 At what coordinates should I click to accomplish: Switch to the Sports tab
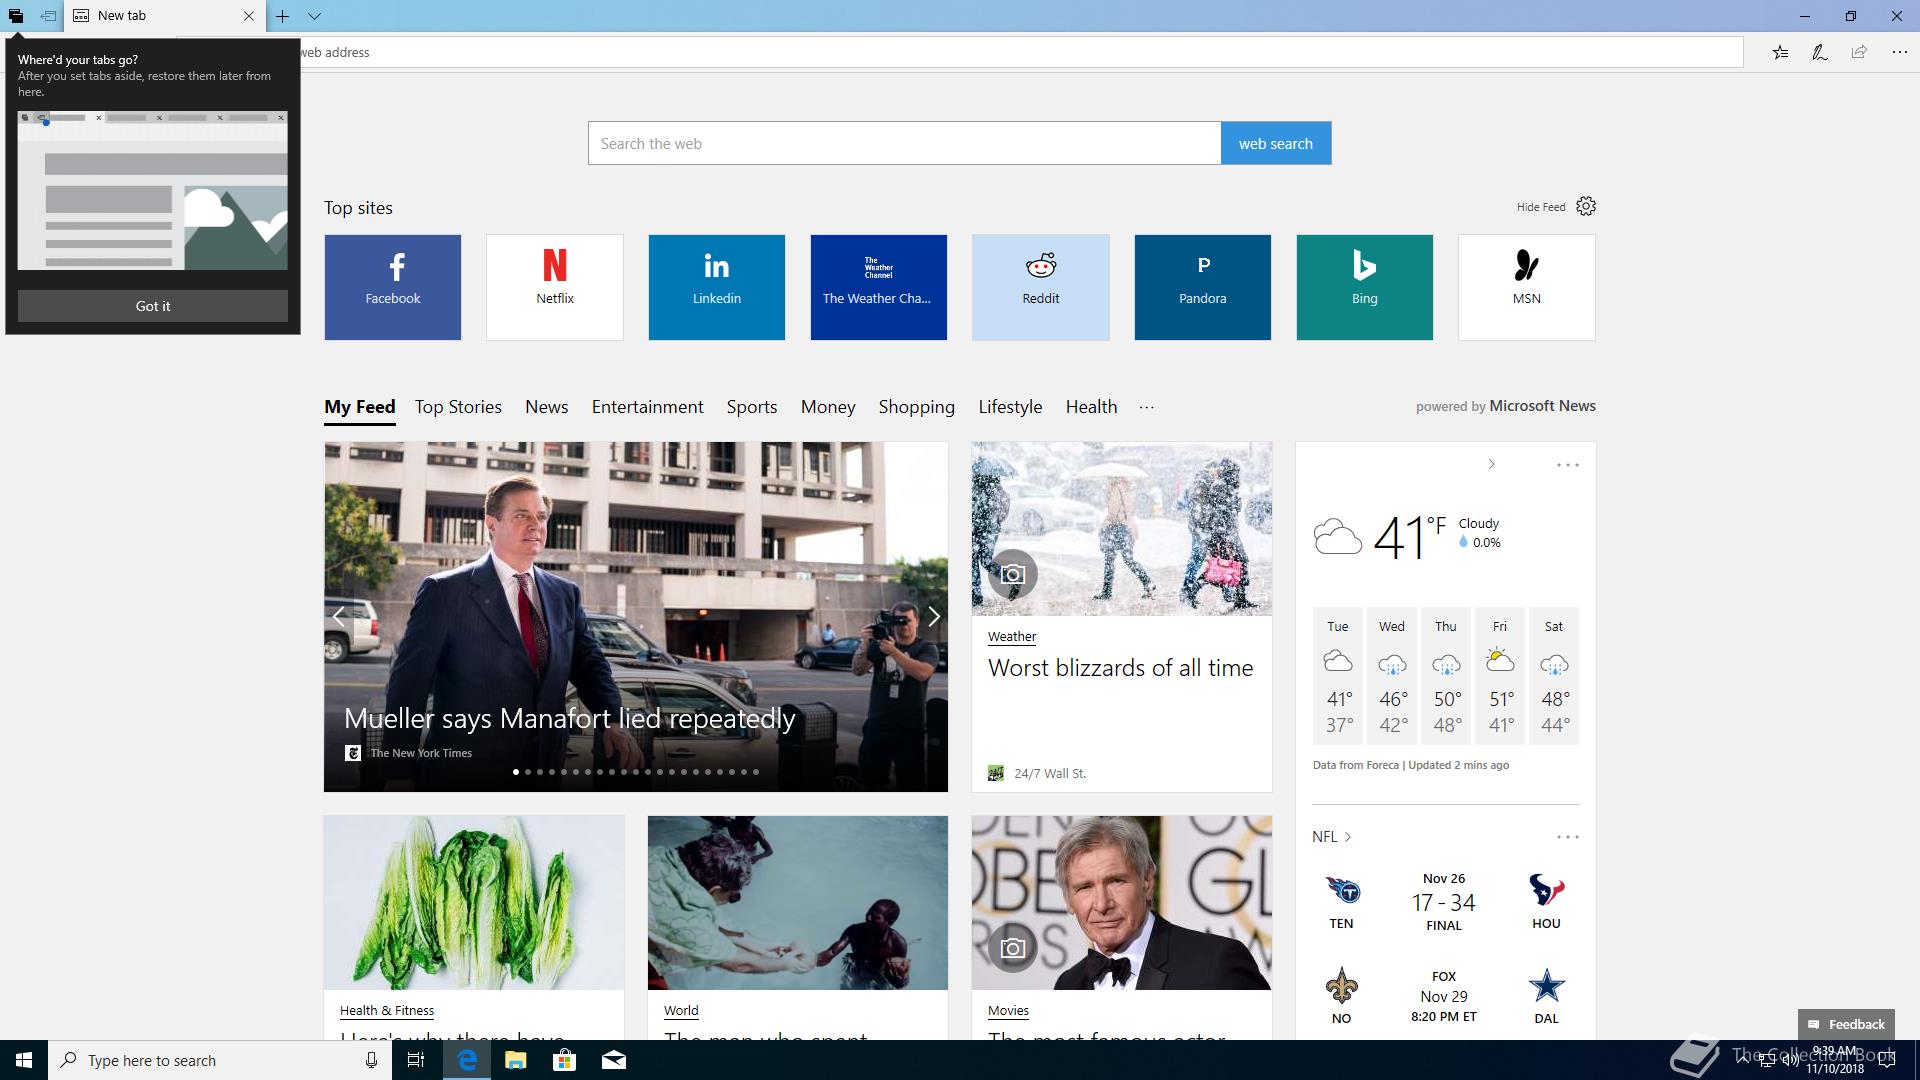coord(752,407)
